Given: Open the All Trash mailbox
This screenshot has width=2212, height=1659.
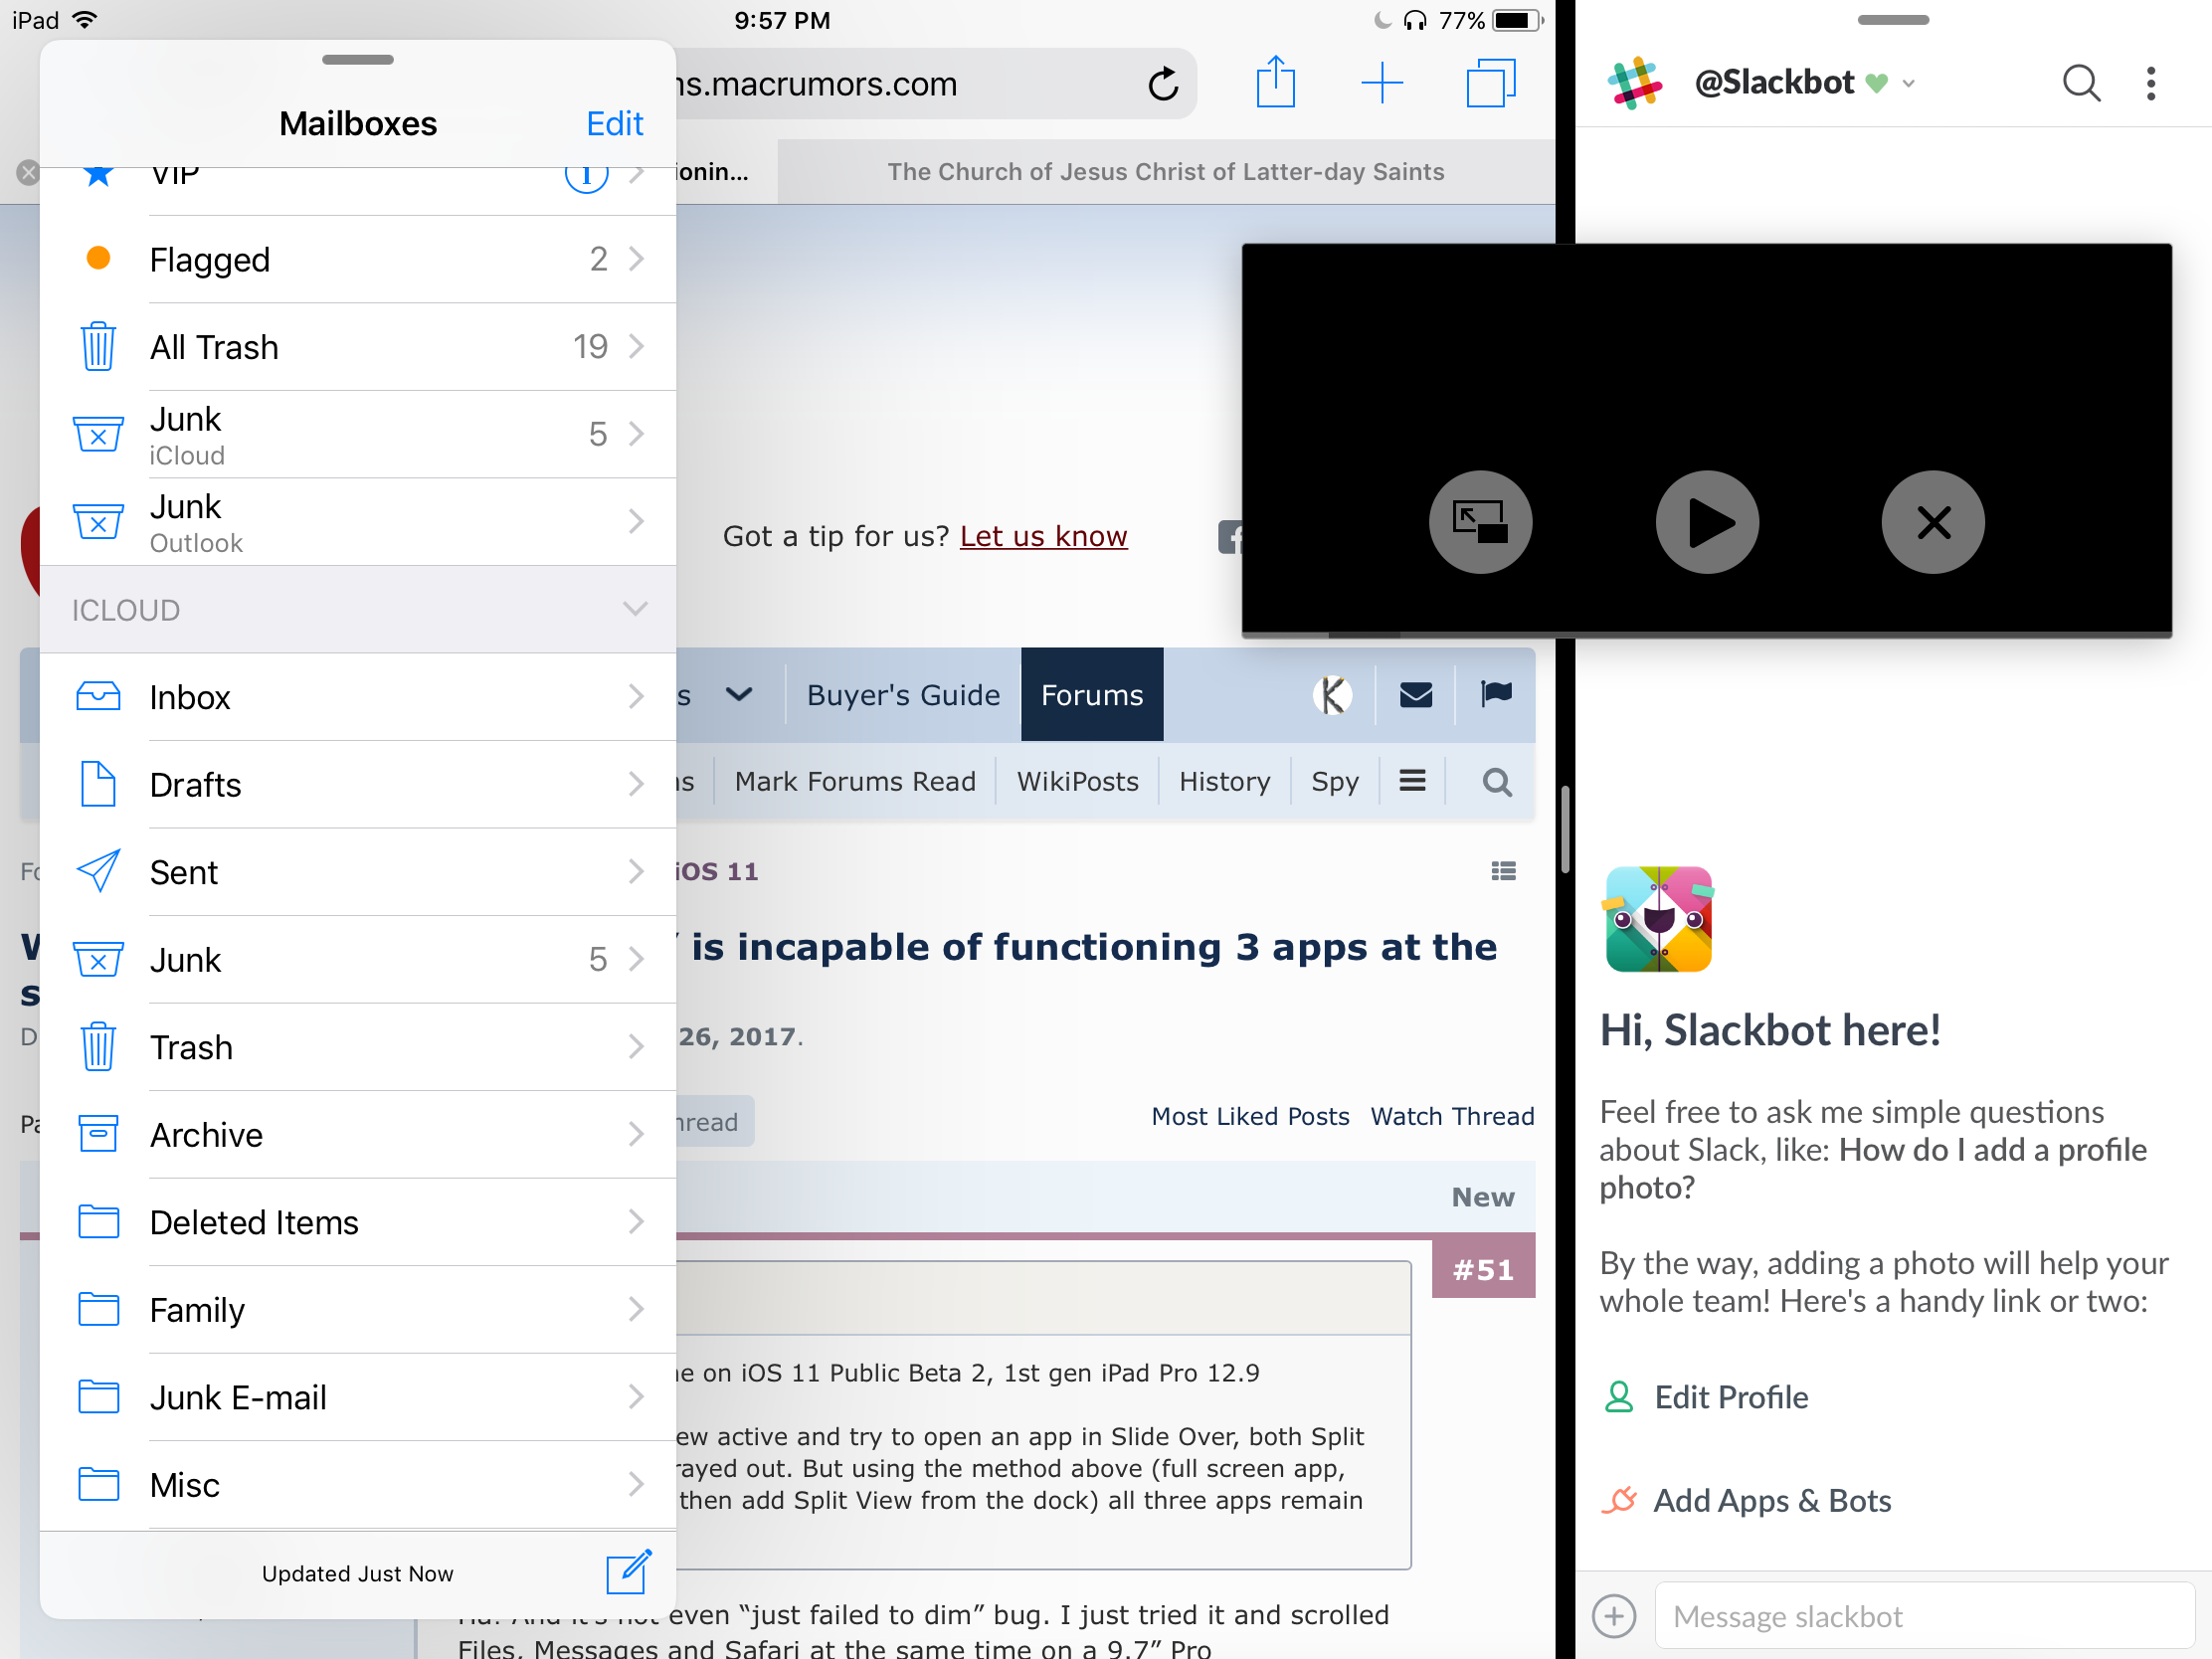Looking at the screenshot, I should point(358,347).
